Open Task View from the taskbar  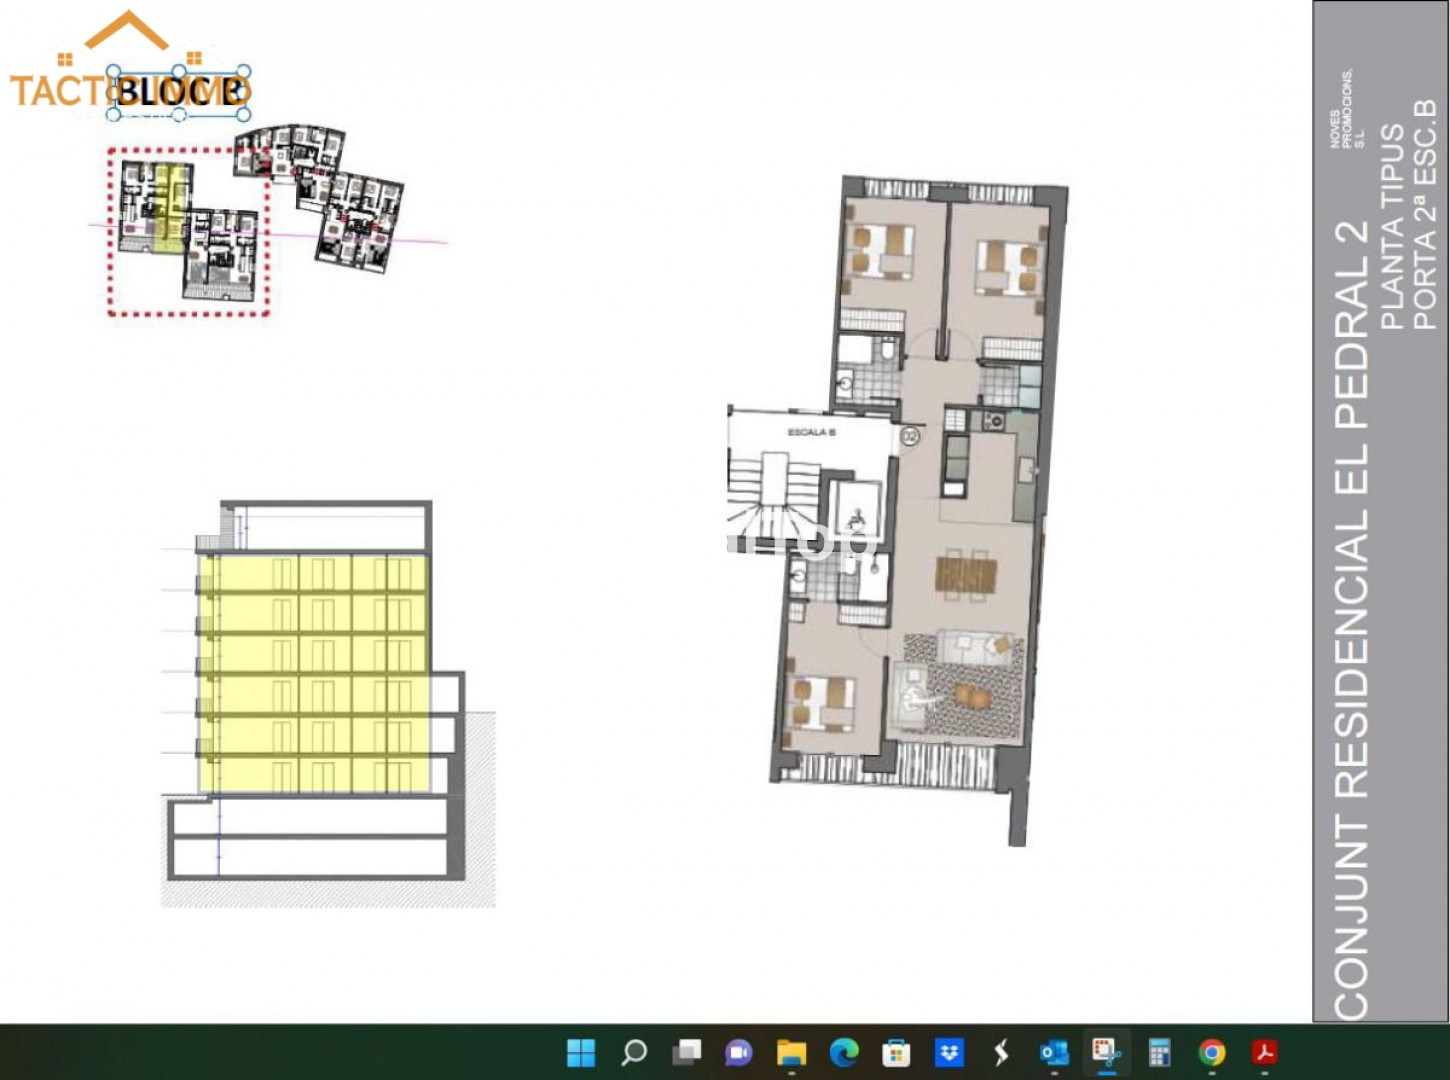(687, 1052)
